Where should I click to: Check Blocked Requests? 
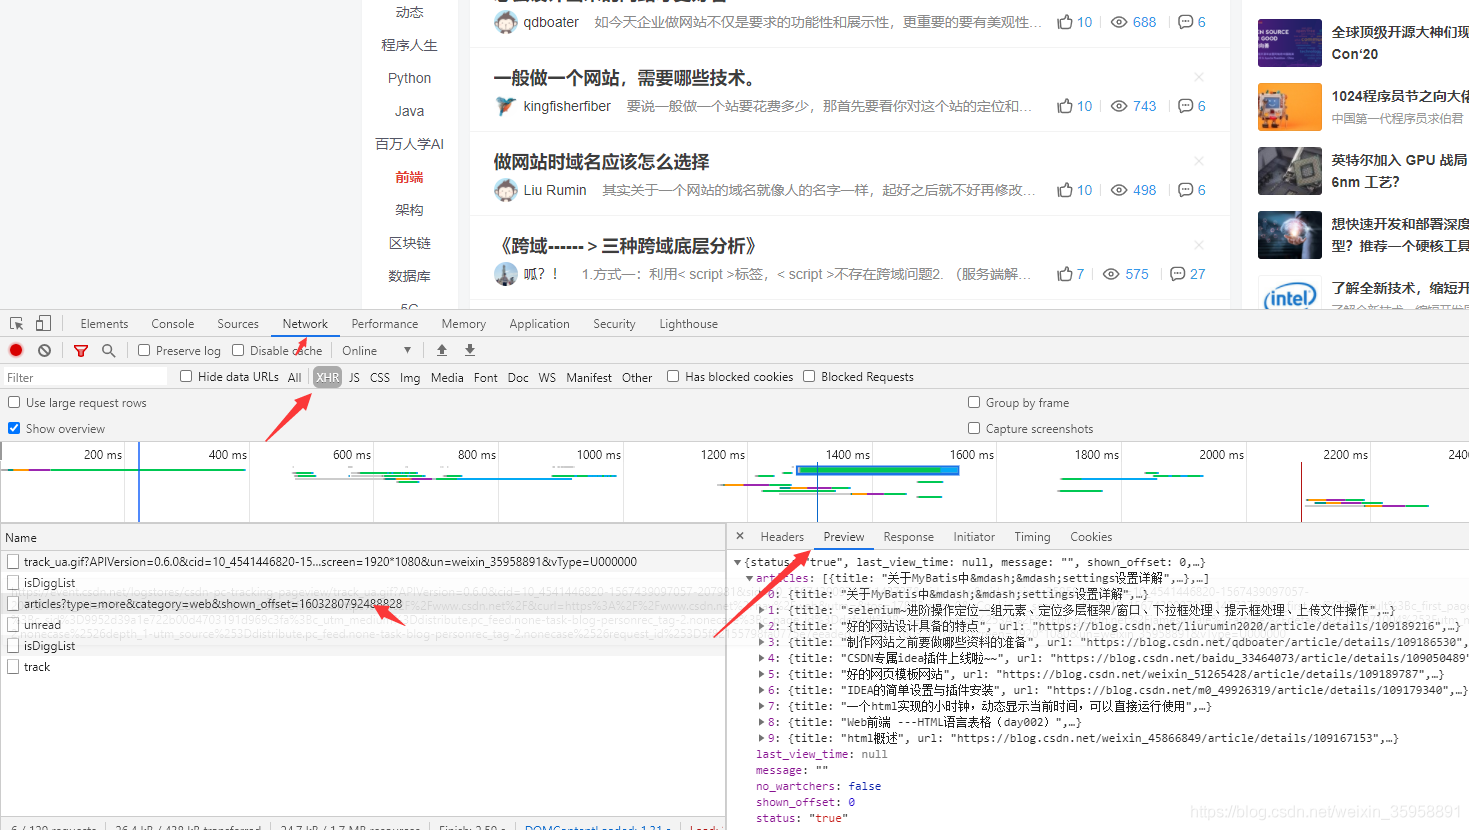(809, 376)
